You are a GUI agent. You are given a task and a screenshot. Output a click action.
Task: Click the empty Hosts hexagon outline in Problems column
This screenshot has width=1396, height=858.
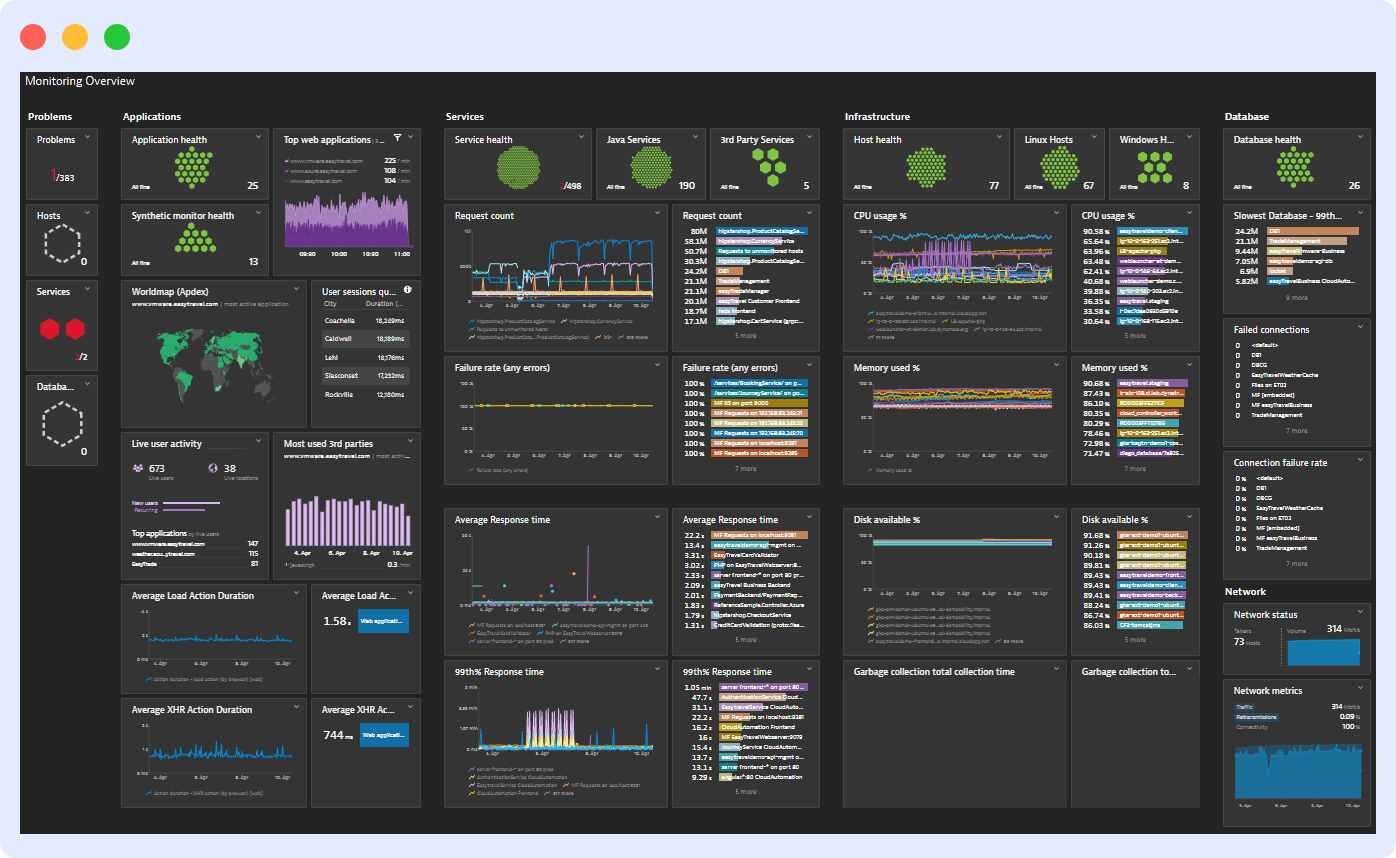59,243
